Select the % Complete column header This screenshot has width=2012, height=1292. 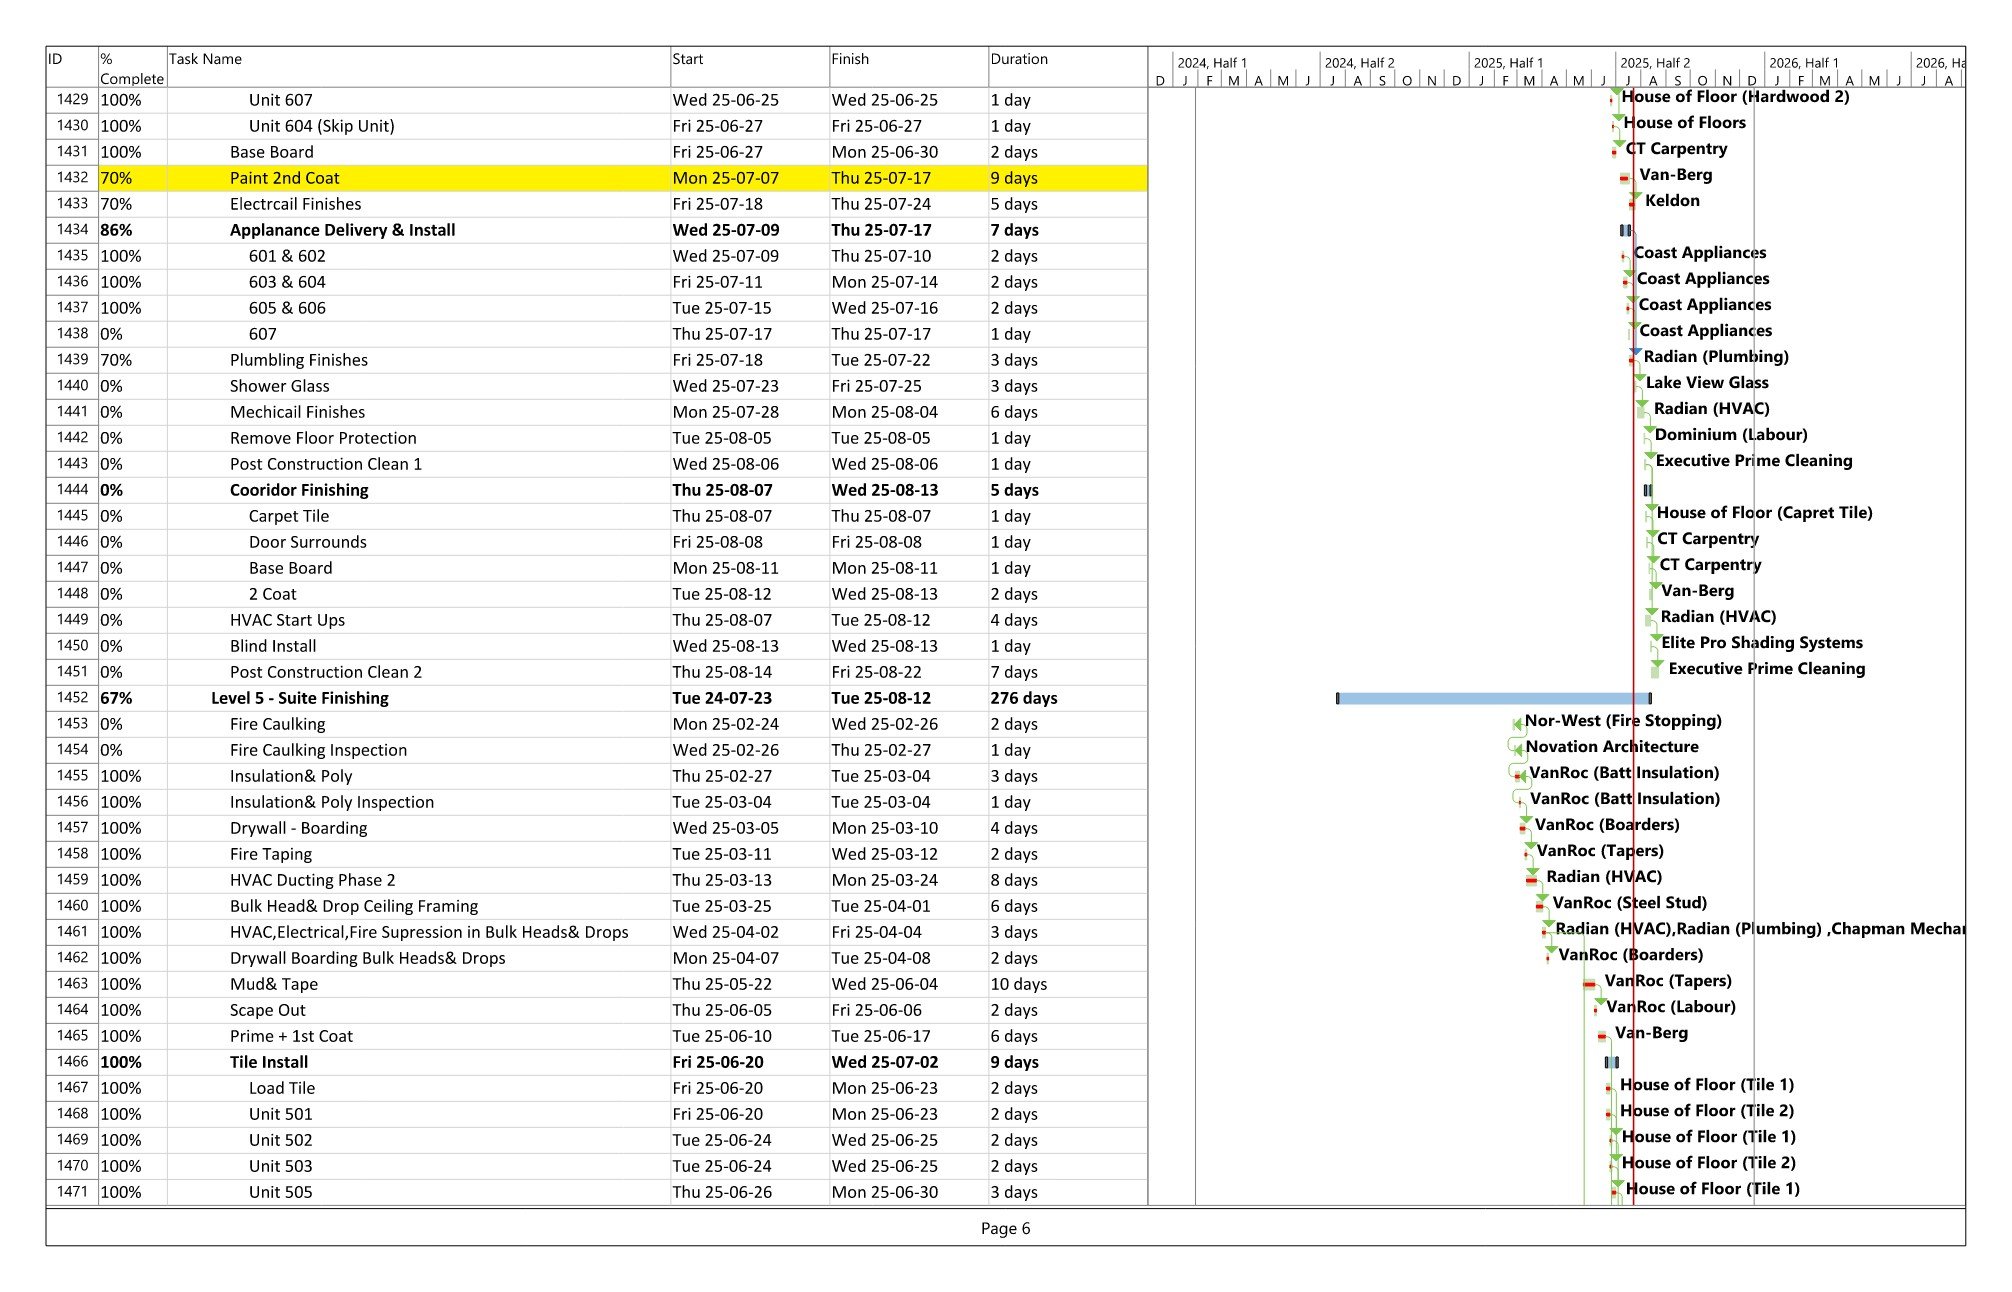click(131, 68)
